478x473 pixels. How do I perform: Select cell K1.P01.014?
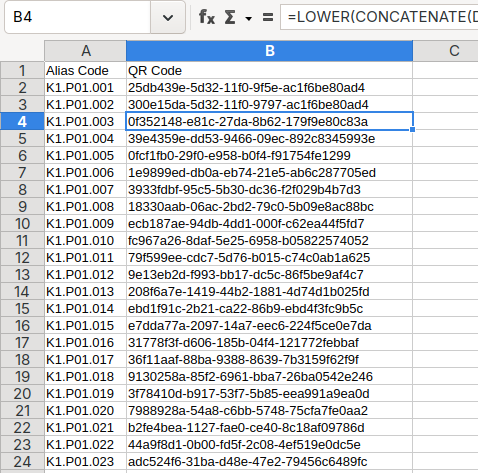tap(86, 309)
